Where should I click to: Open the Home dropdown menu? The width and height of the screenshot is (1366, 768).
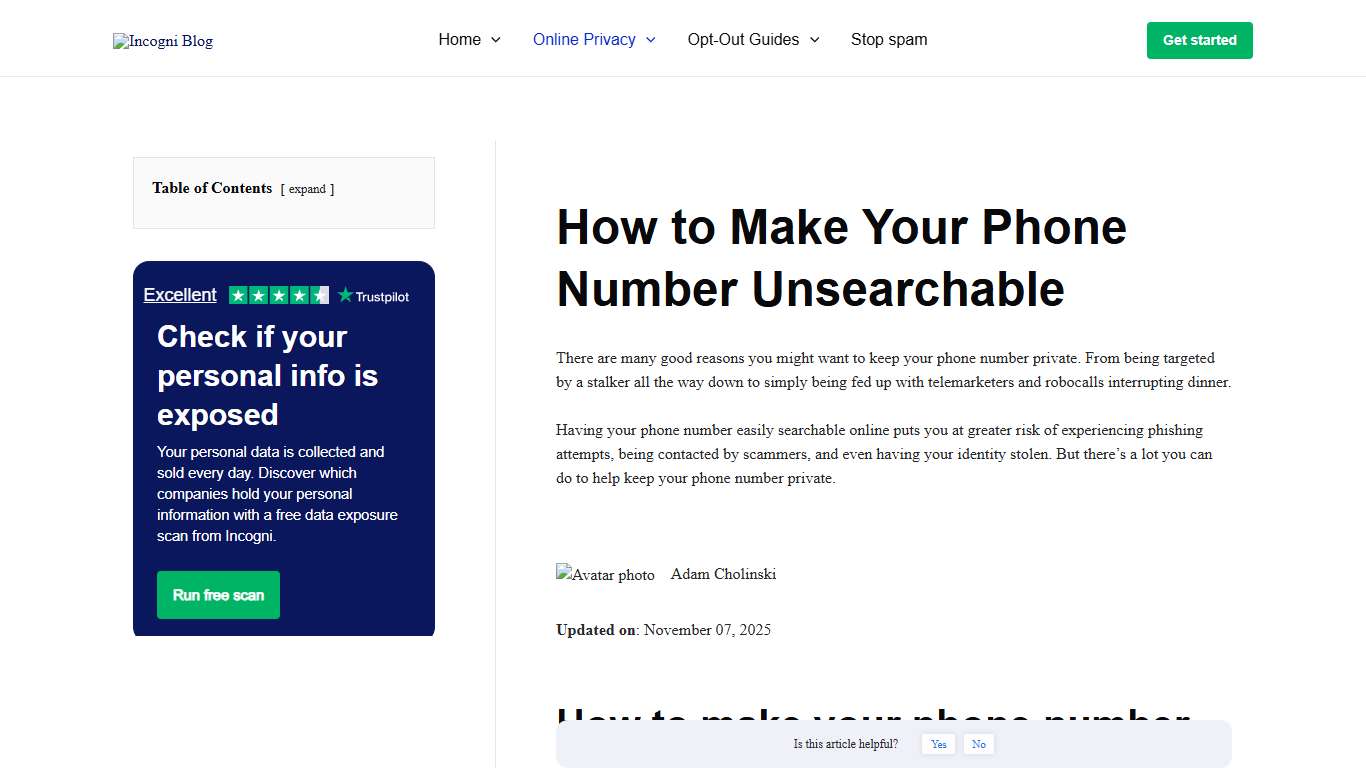click(x=461, y=40)
